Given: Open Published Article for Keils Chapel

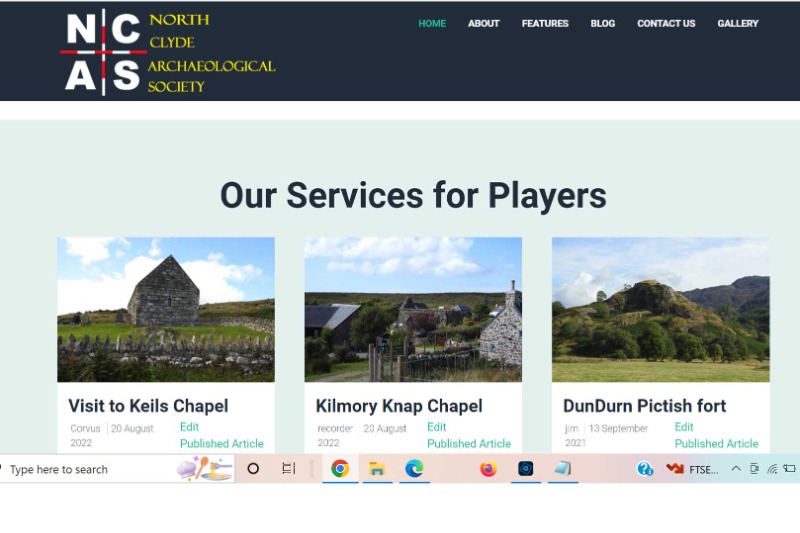Looking at the screenshot, I should click(221, 443).
